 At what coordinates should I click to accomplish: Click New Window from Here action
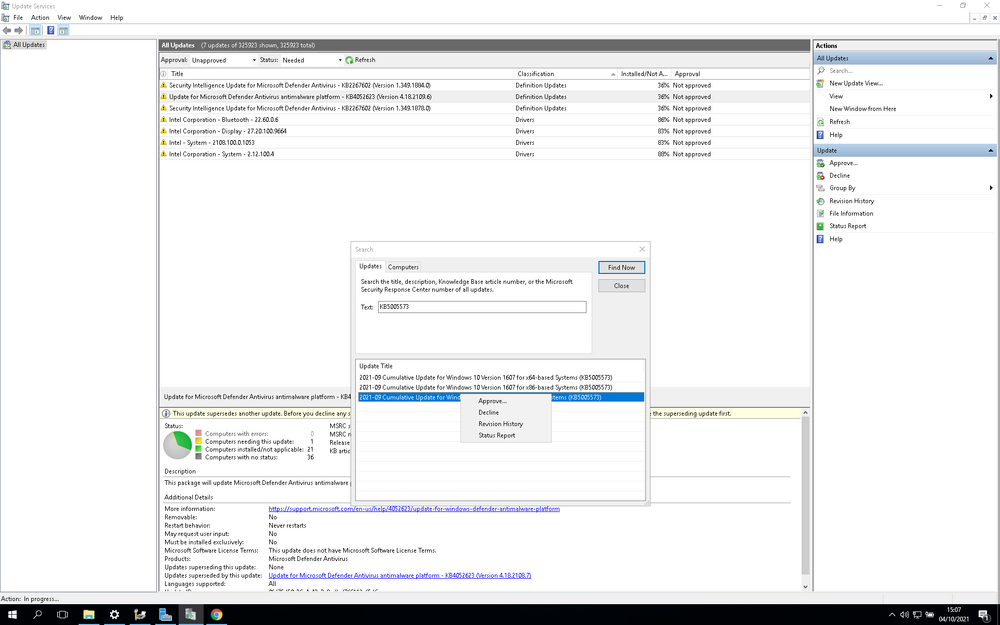(x=862, y=109)
